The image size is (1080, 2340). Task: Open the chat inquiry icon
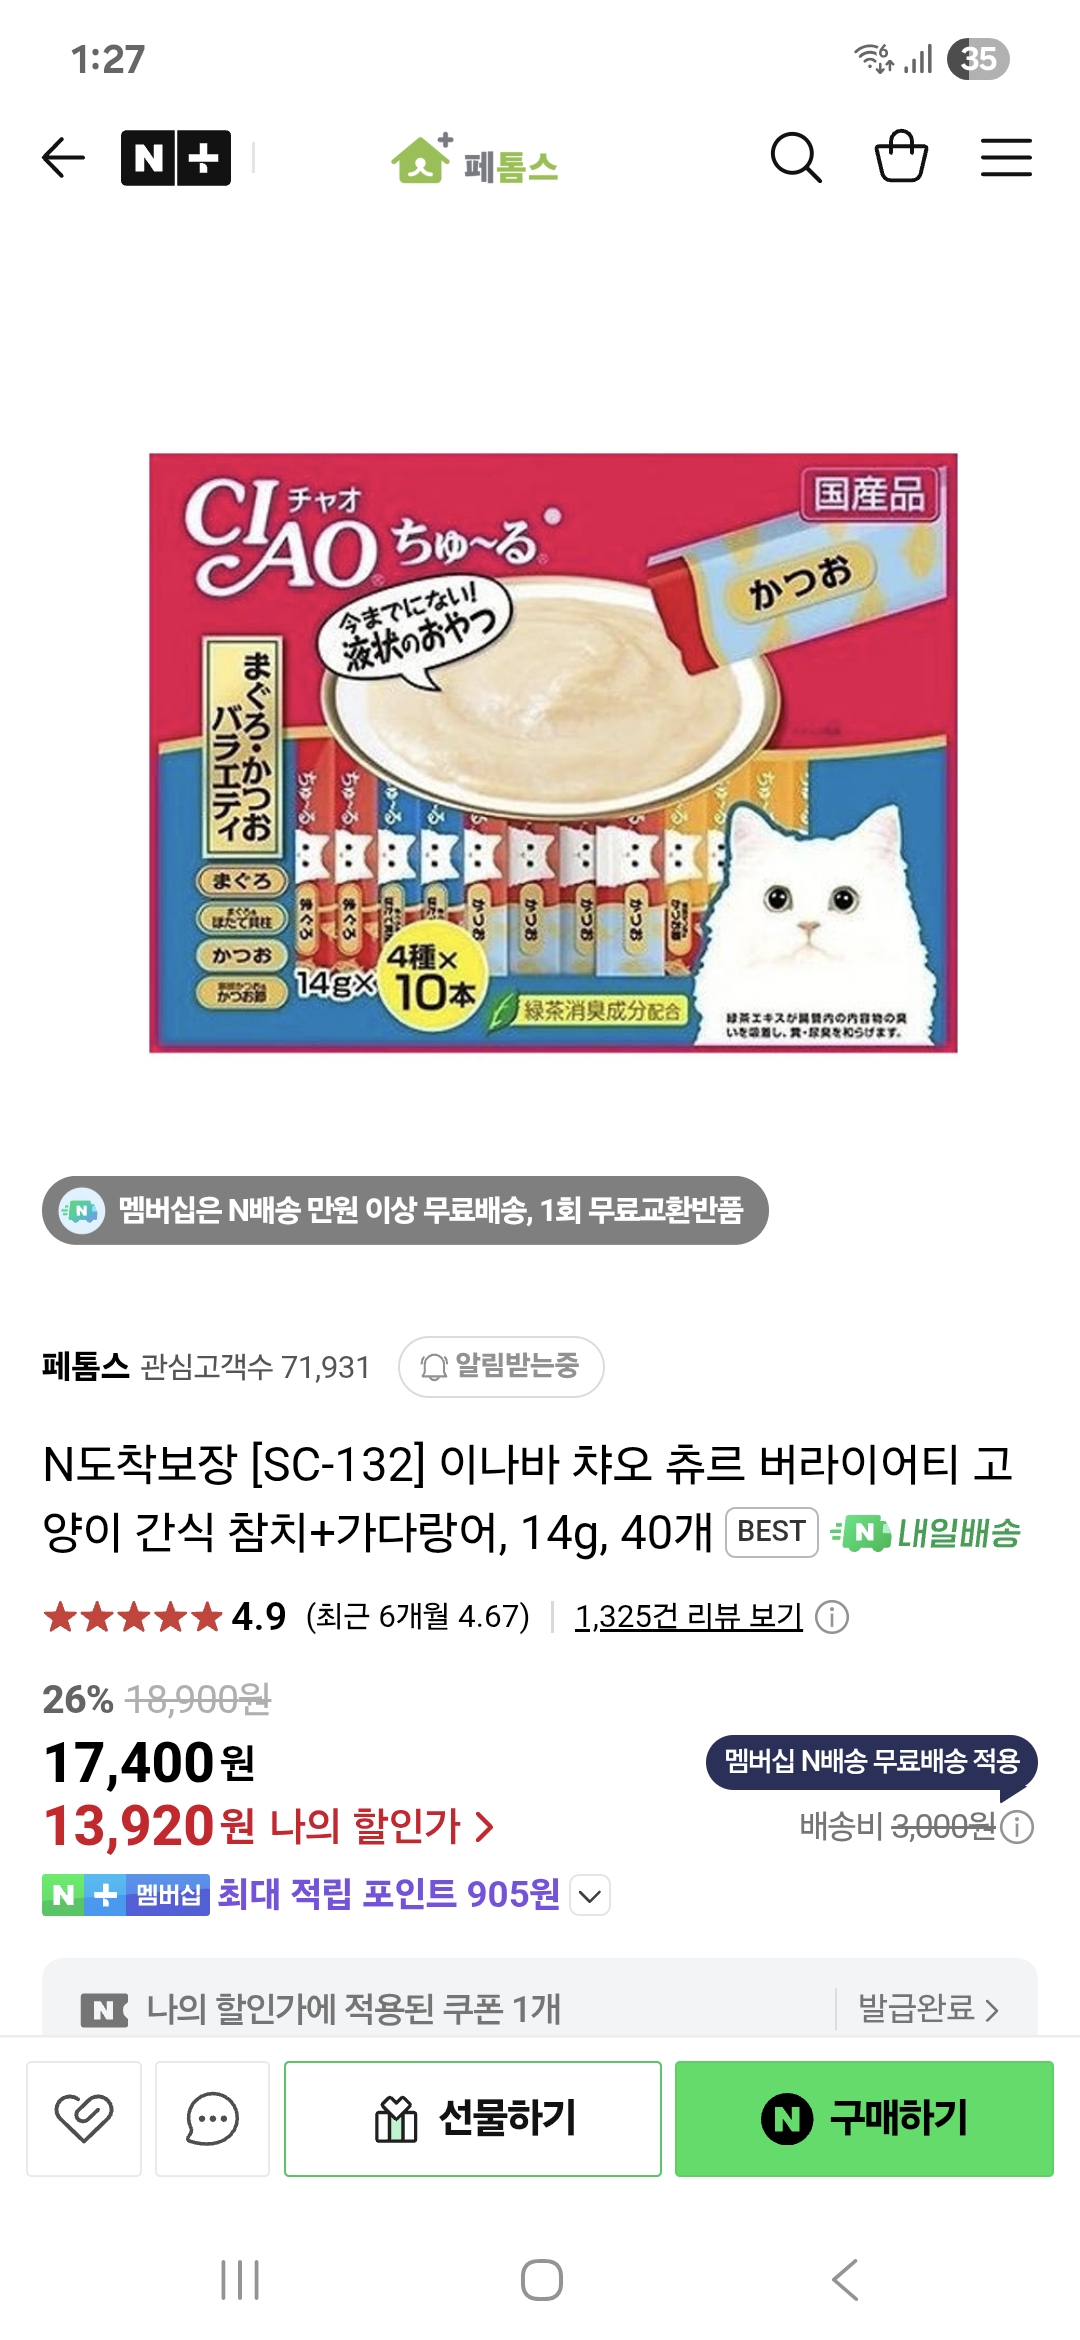pos(212,2118)
